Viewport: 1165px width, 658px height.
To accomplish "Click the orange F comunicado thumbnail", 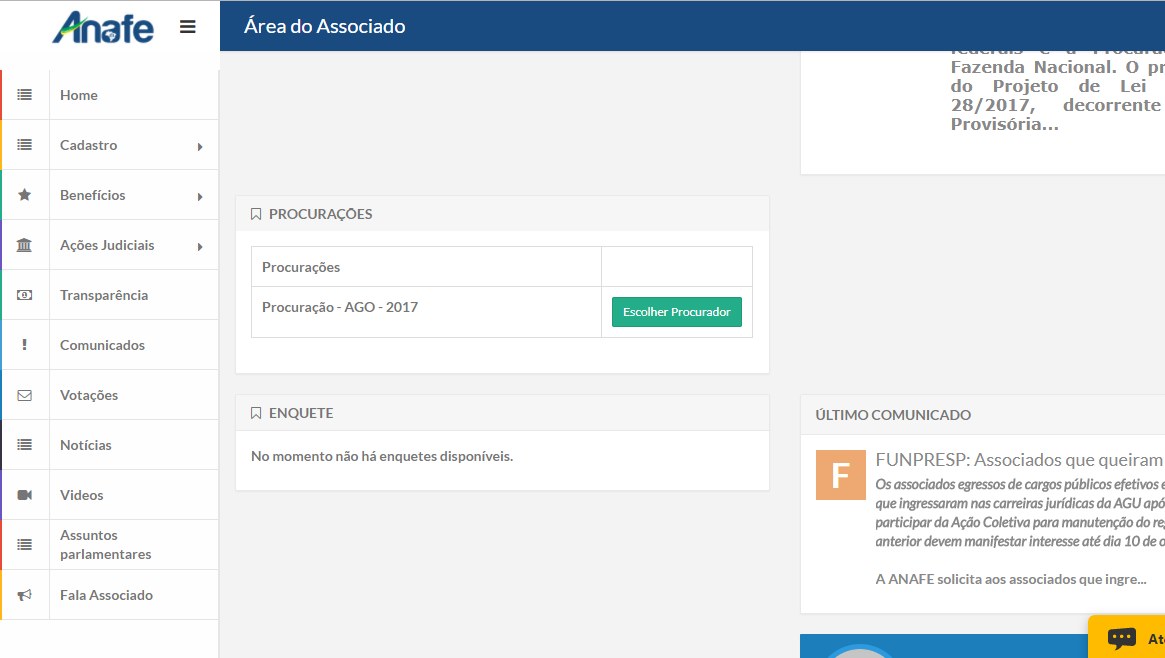I will pyautogui.click(x=840, y=475).
